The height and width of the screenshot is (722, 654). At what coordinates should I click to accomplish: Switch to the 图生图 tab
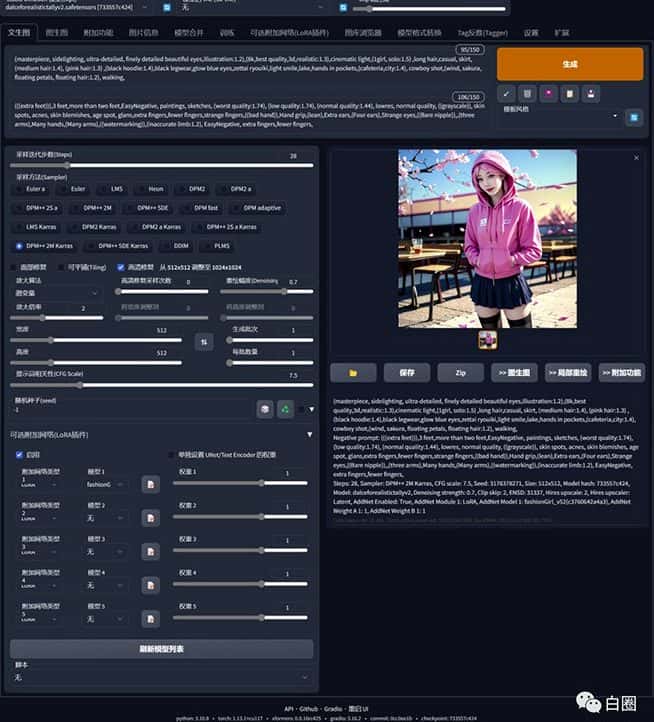57,32
